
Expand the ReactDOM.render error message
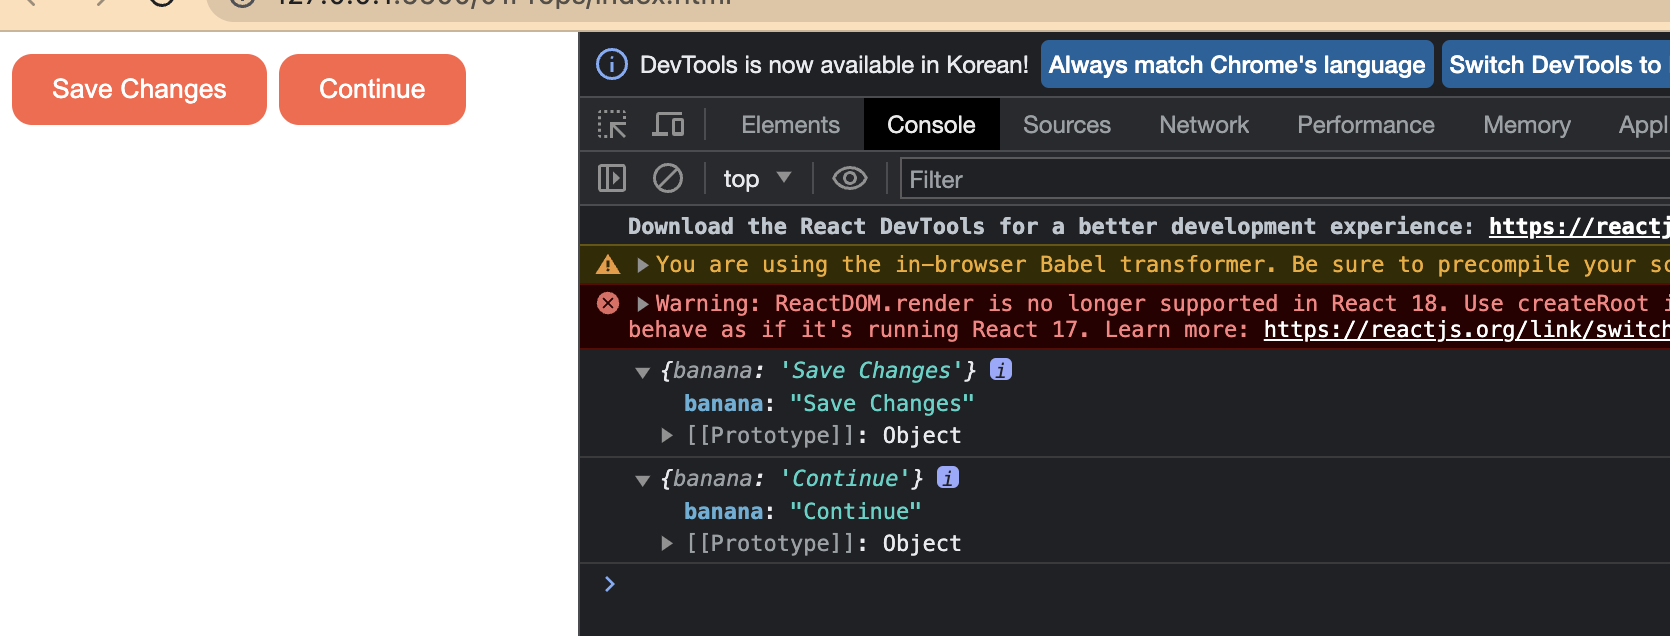(x=643, y=303)
